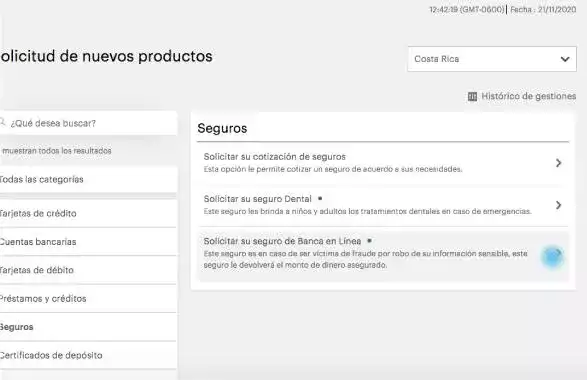Click the Histórico de gestiones table icon
Viewport: 587px width, 380px height.
pyautogui.click(x=472, y=97)
